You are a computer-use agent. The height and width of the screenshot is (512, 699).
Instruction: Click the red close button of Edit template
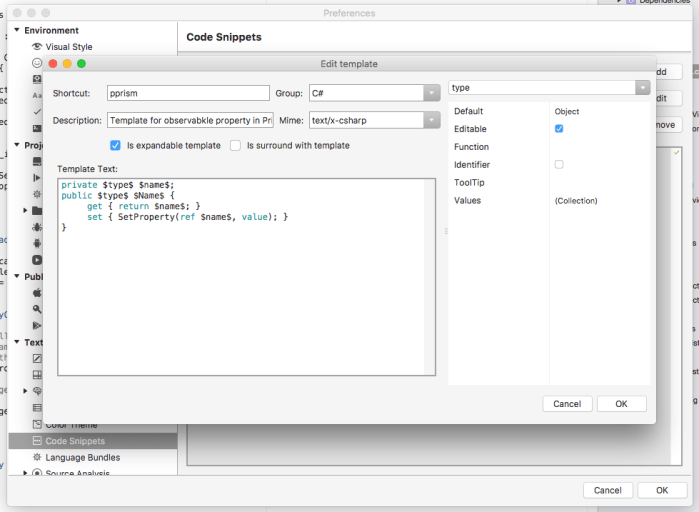(53, 64)
